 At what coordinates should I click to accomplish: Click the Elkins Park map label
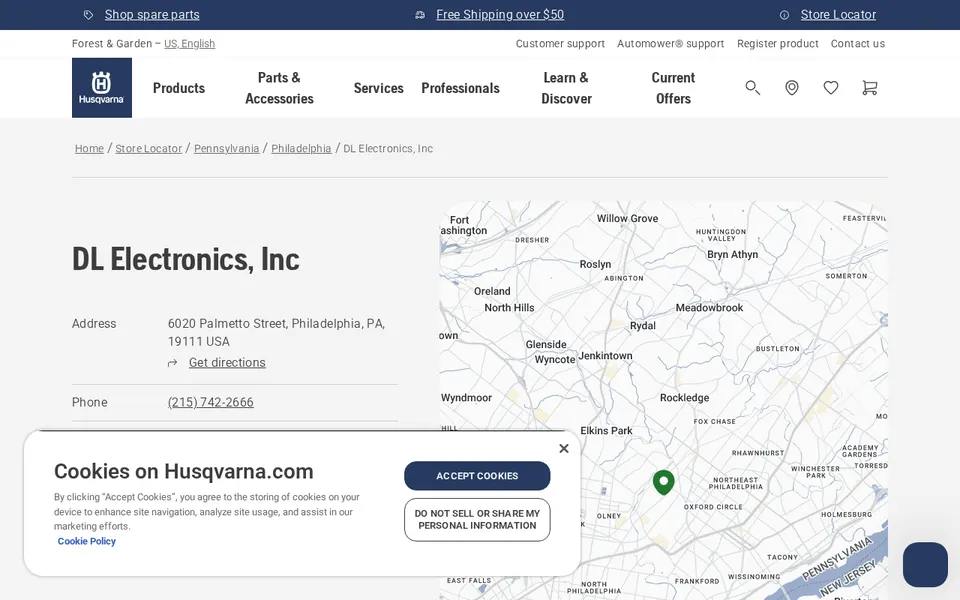click(606, 431)
